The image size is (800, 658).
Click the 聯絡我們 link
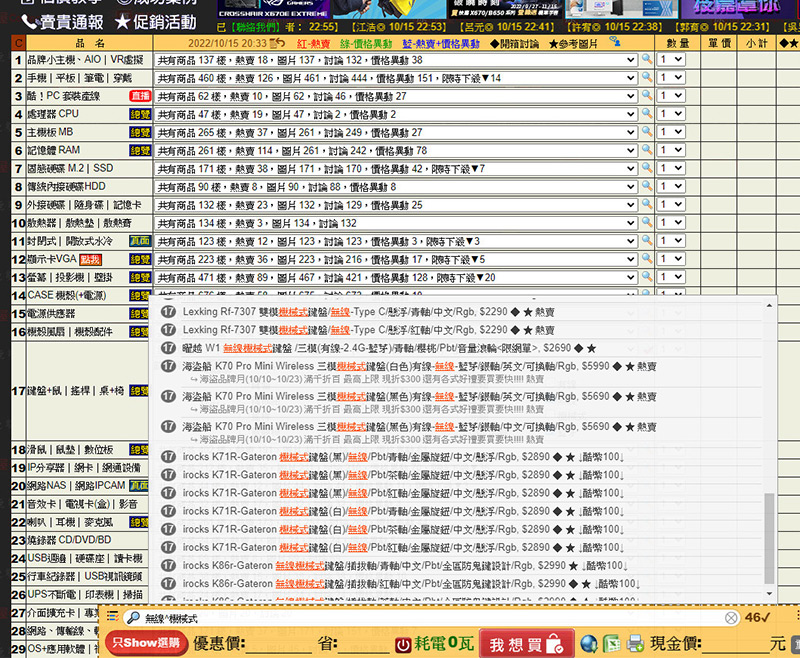pos(255,27)
